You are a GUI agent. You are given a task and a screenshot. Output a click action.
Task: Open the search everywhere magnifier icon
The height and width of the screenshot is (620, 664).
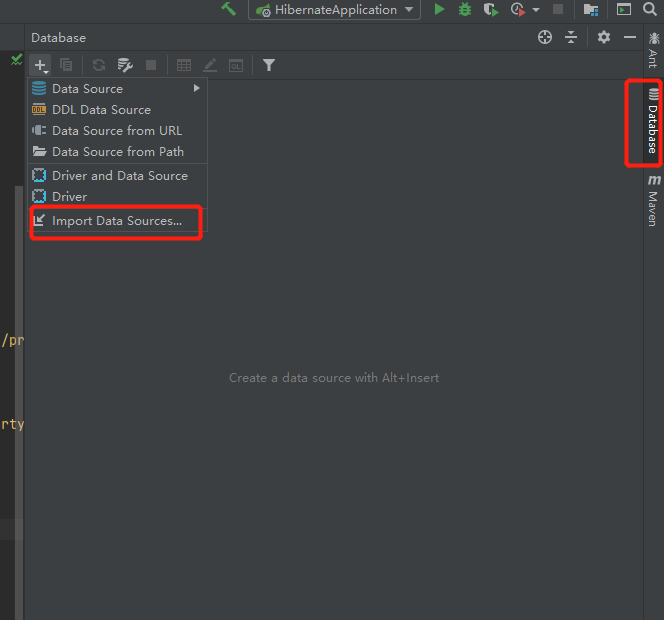pos(650,10)
